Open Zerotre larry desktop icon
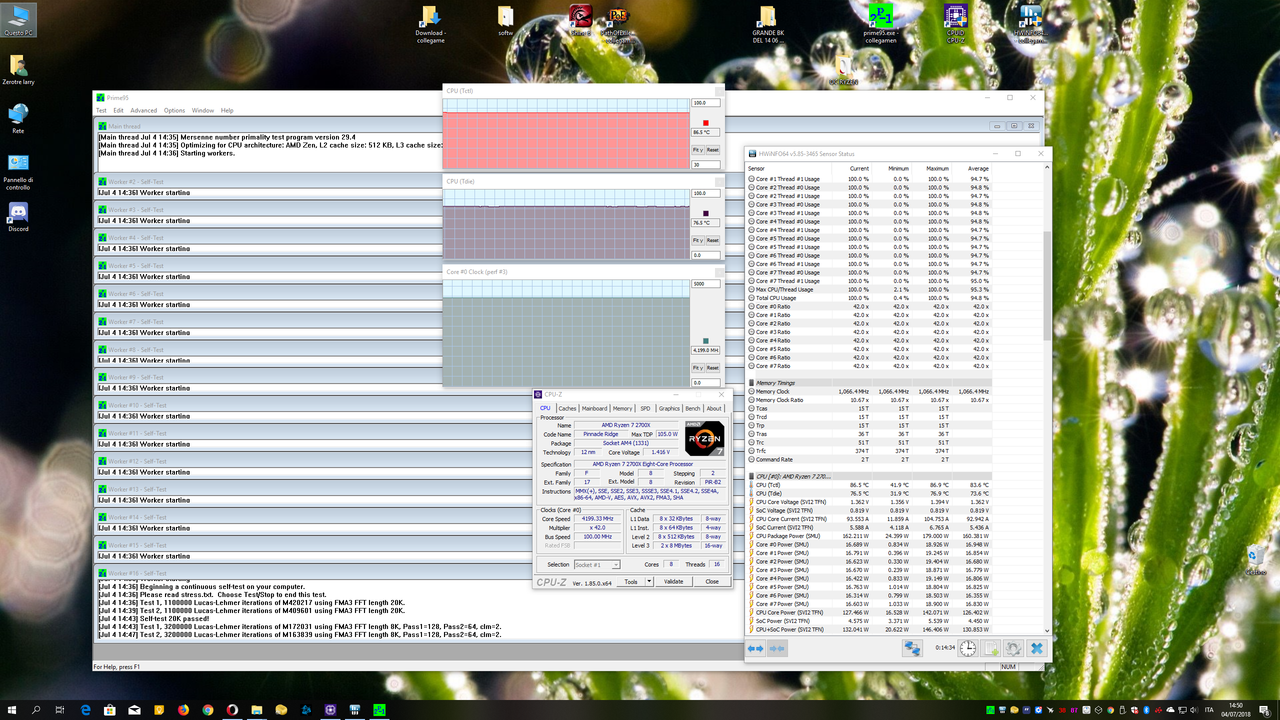 point(18,68)
